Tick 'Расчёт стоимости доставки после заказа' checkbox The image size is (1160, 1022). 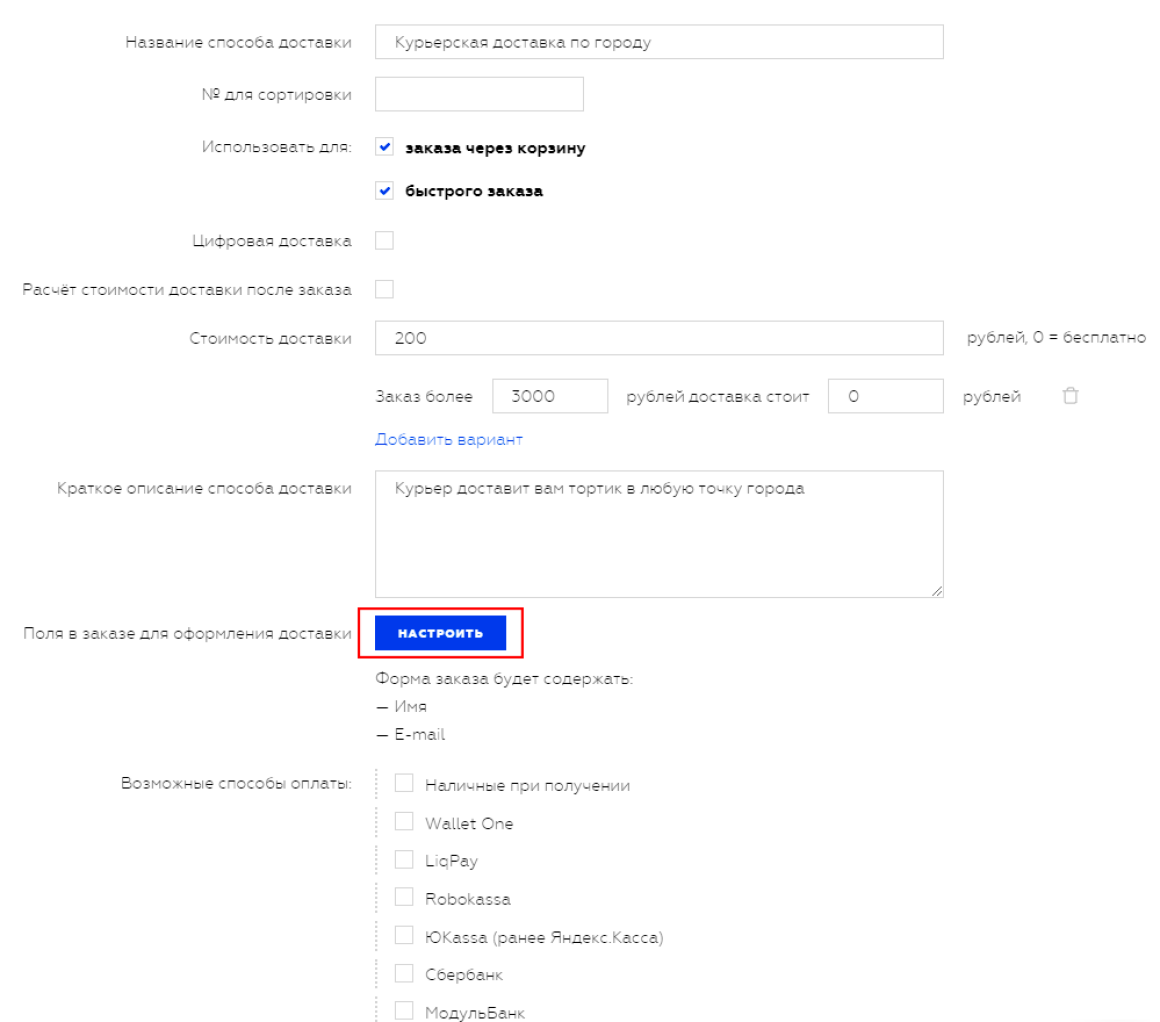(384, 289)
